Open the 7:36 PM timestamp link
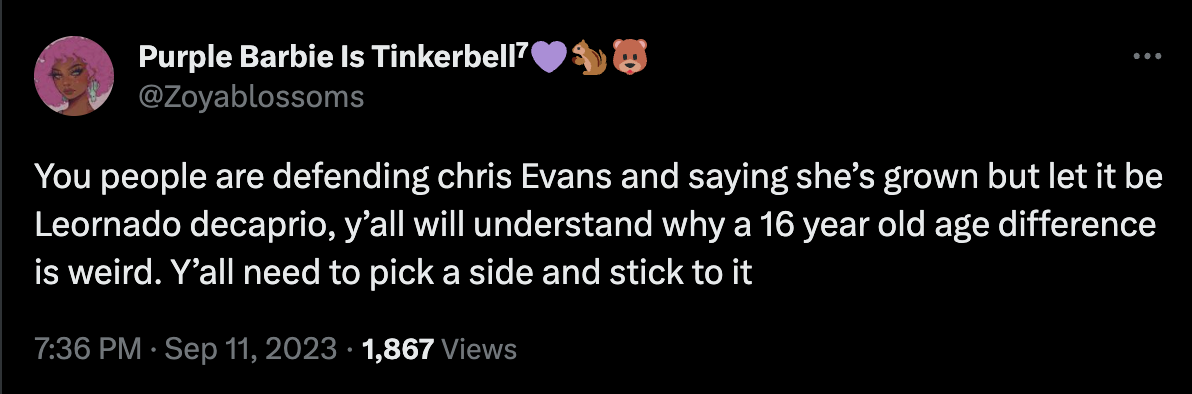The width and height of the screenshot is (1192, 394). coord(88,350)
